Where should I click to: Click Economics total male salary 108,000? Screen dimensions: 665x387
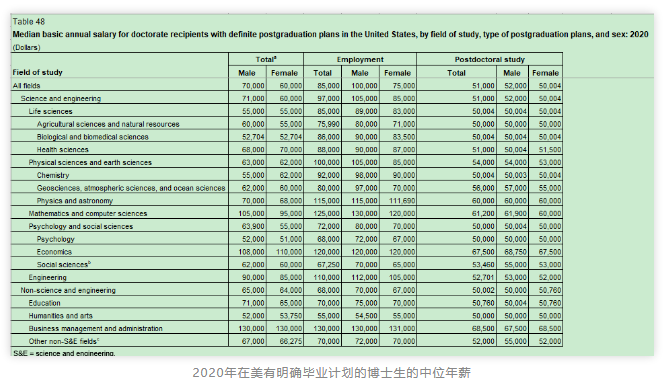(251, 252)
